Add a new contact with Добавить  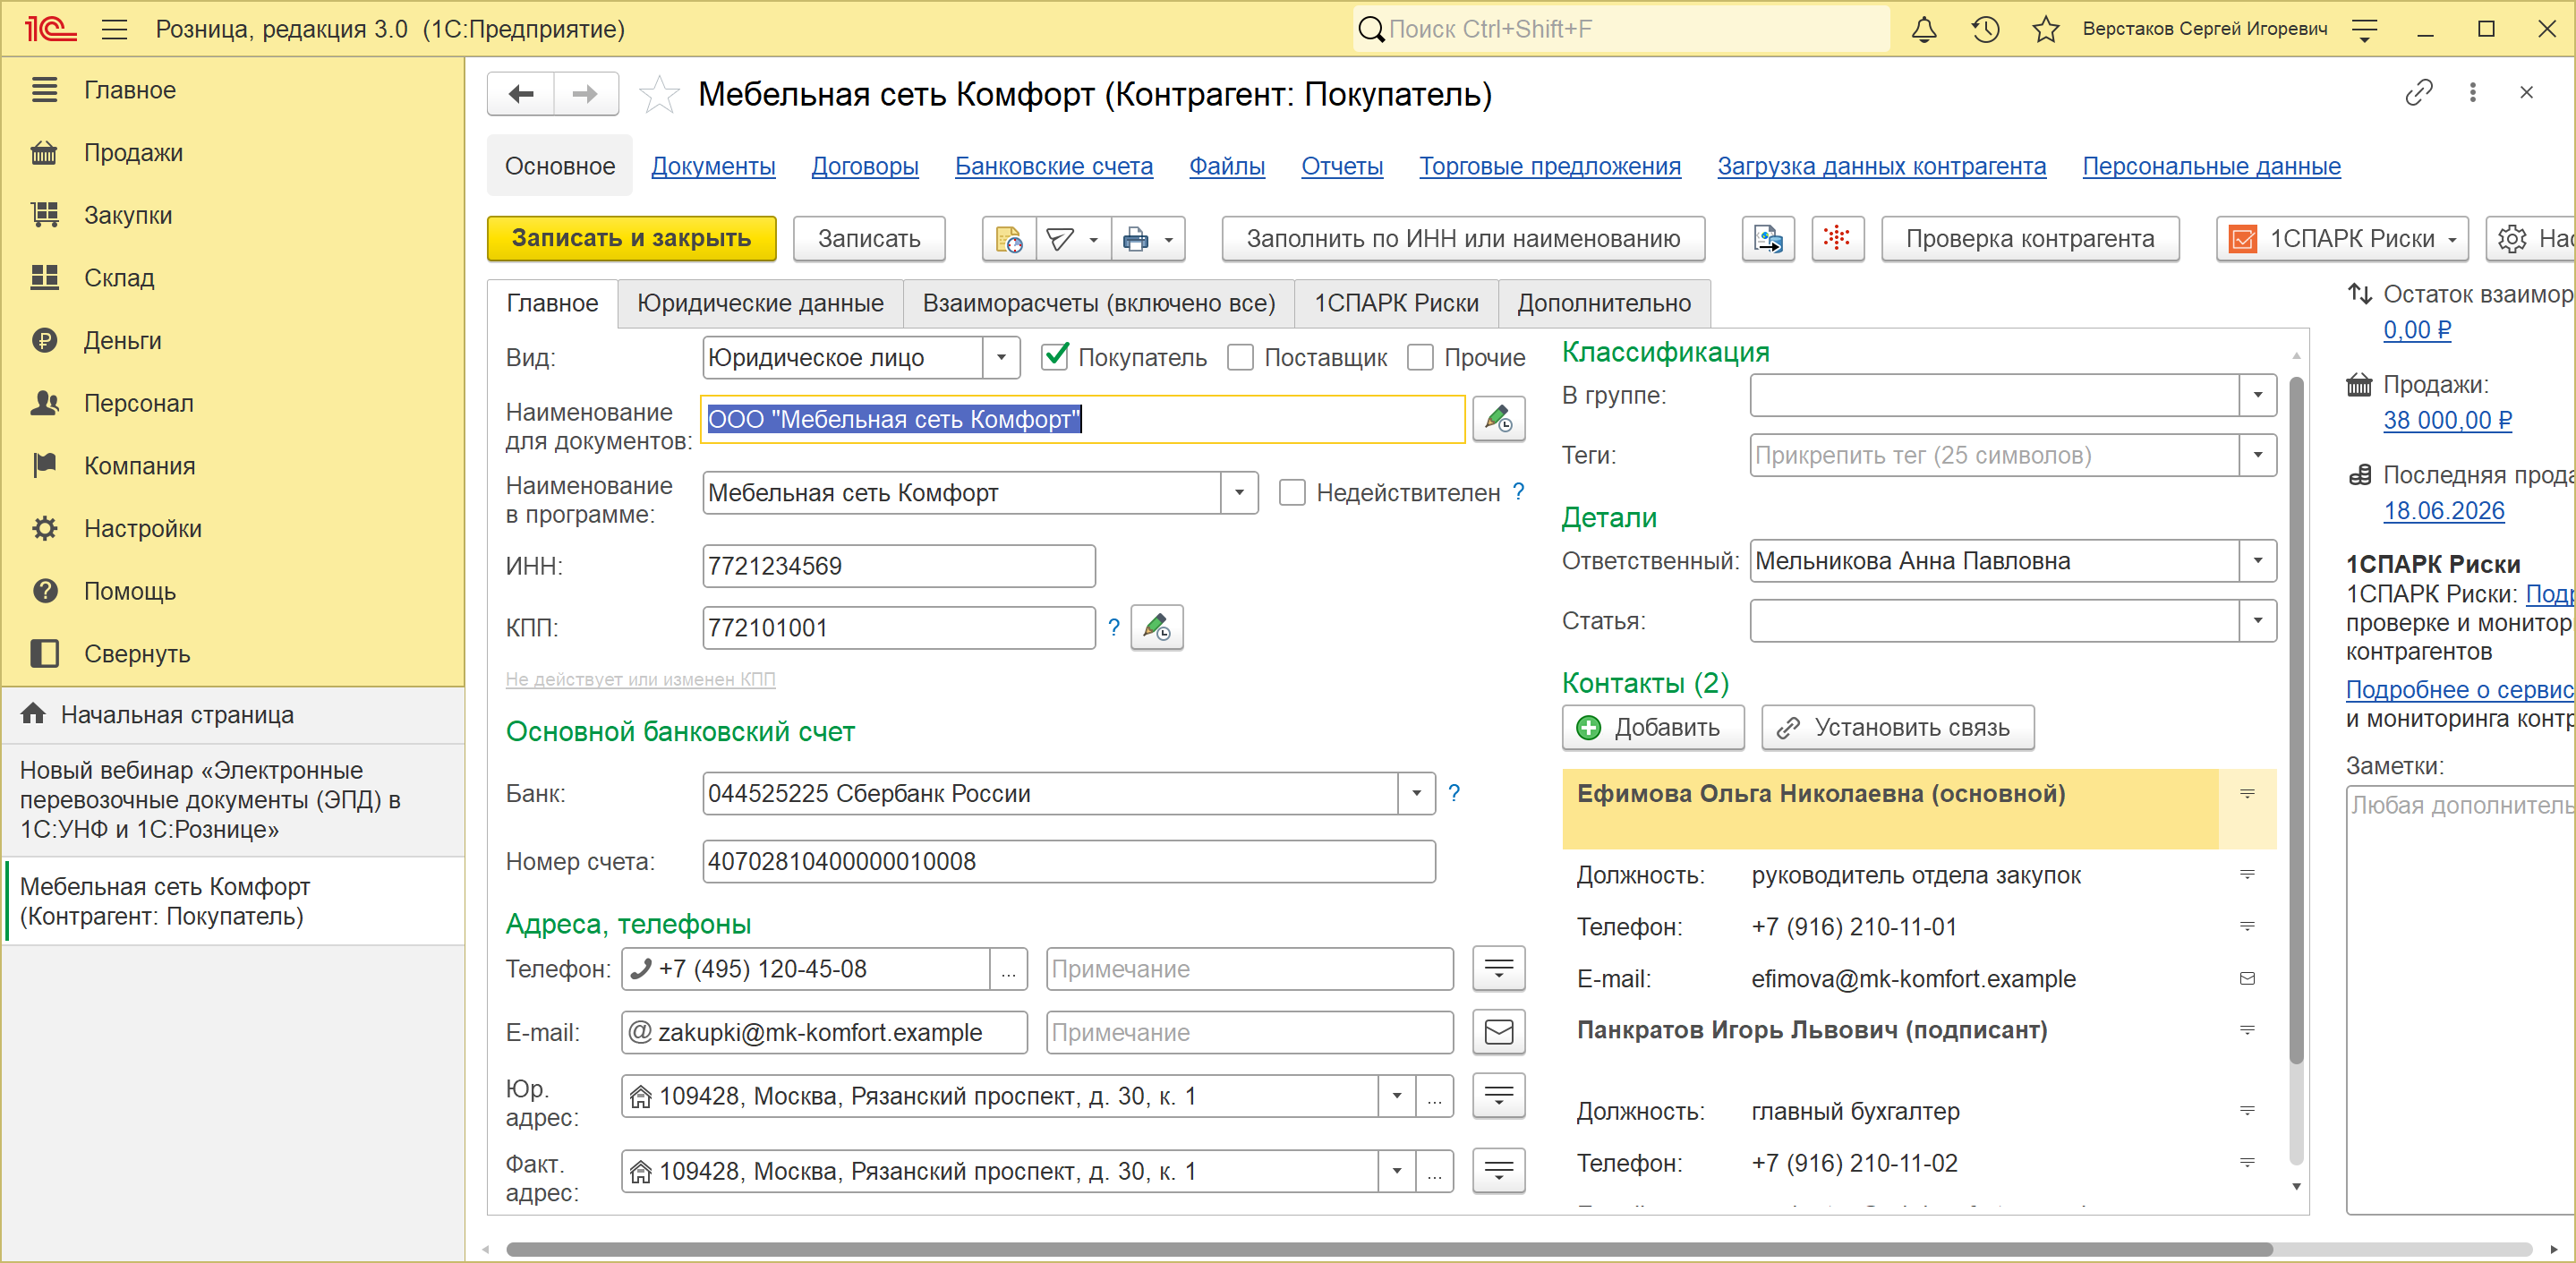coord(1653,728)
